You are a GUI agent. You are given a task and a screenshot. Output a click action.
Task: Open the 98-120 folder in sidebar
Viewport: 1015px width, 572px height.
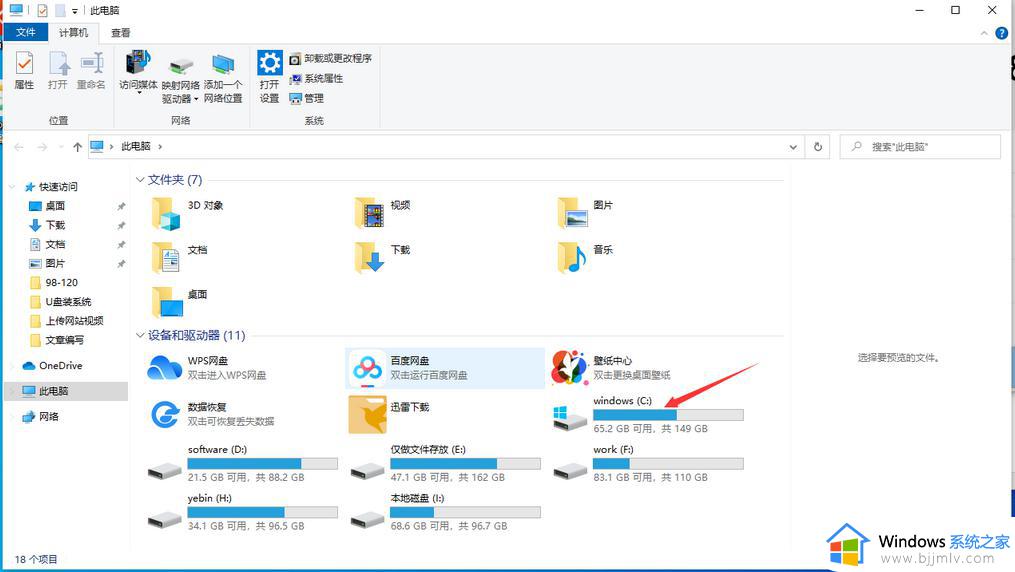tap(61, 283)
